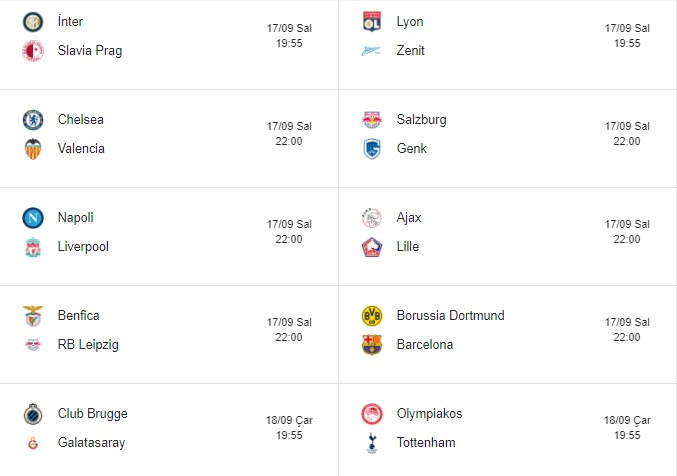Select the Barcelona club crest
Screen dimensions: 677x476
(372, 345)
